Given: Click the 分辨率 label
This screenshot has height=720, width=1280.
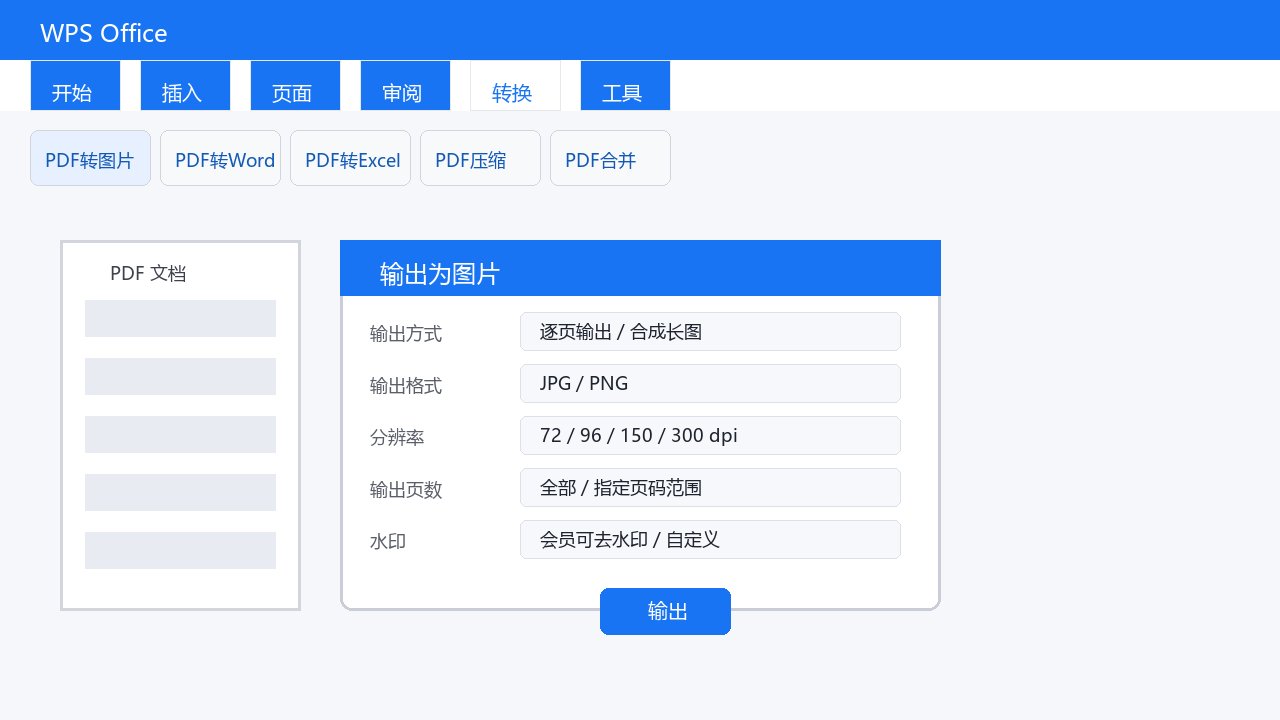Looking at the screenshot, I should [397, 438].
